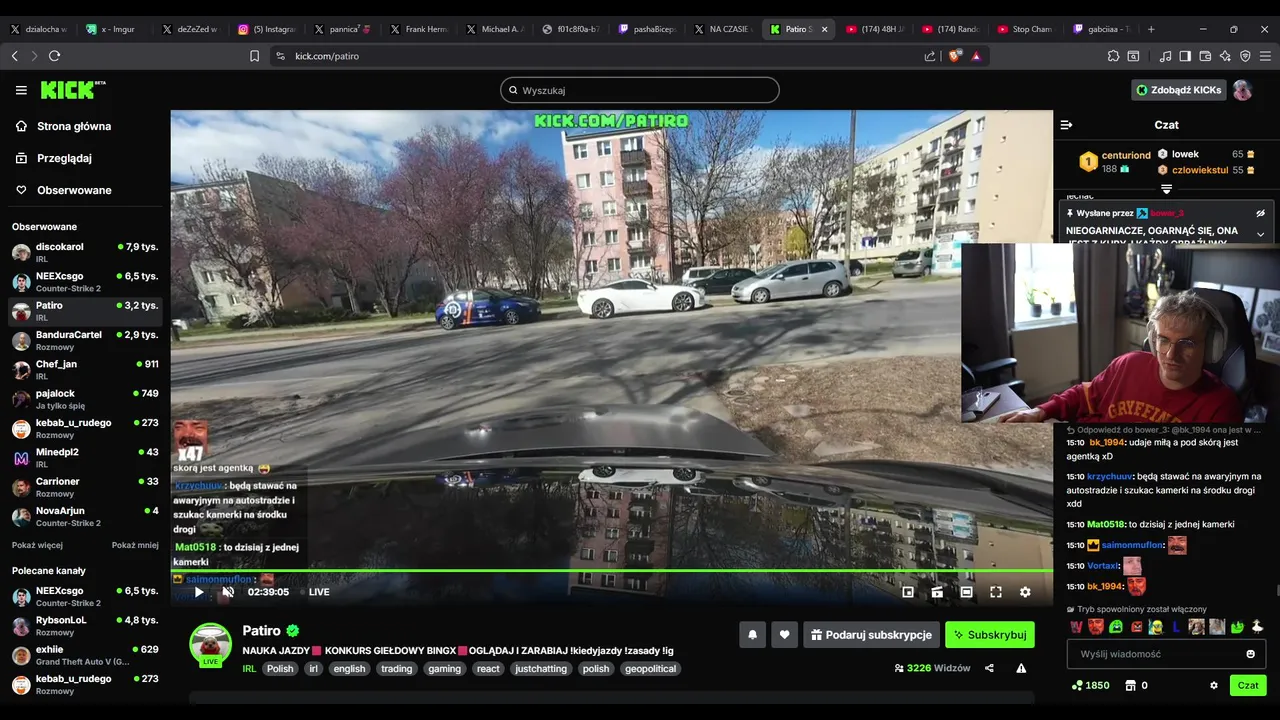Open browser extensions puzzle icon

click(1113, 56)
